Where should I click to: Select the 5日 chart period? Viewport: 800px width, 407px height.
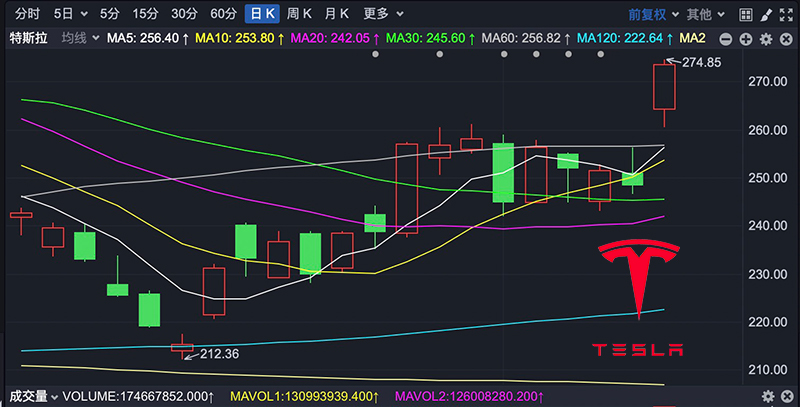(x=64, y=14)
